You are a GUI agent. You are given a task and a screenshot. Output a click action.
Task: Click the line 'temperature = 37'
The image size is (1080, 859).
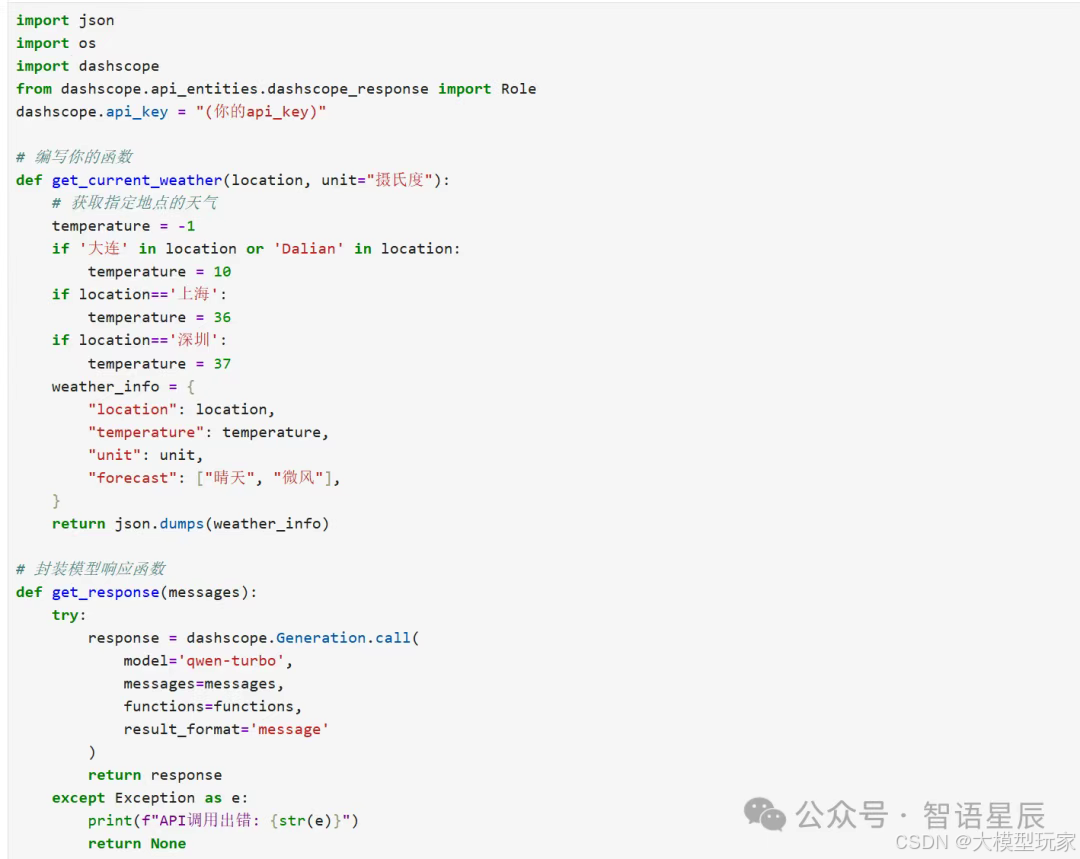[x=159, y=364]
